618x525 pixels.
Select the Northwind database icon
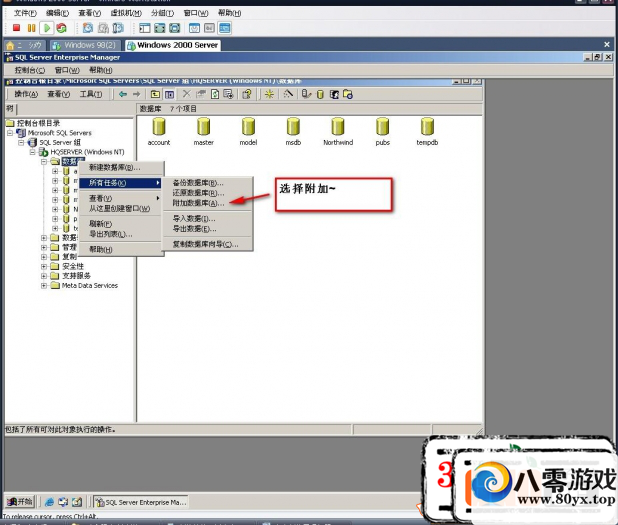pyautogui.click(x=338, y=132)
